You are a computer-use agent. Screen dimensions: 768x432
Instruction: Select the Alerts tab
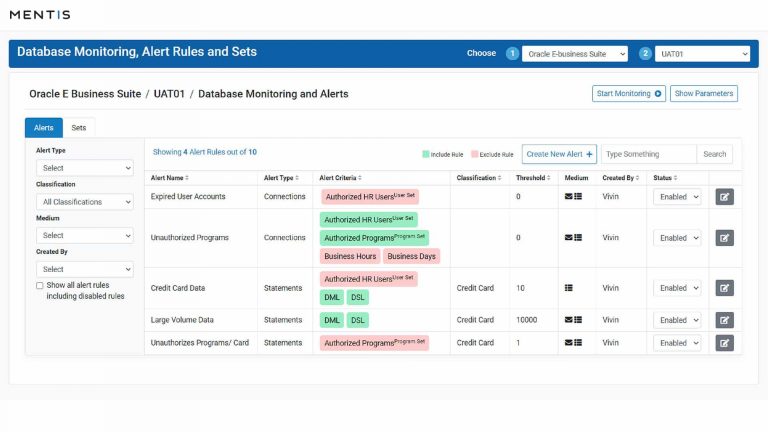click(x=44, y=128)
